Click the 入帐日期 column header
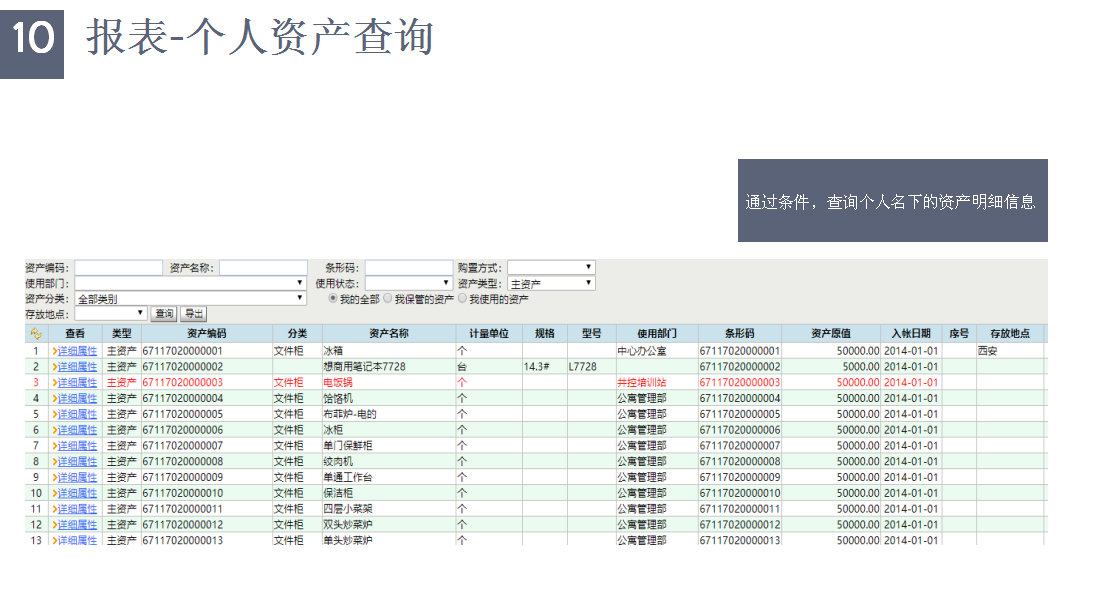1097x594 pixels. (x=911, y=333)
